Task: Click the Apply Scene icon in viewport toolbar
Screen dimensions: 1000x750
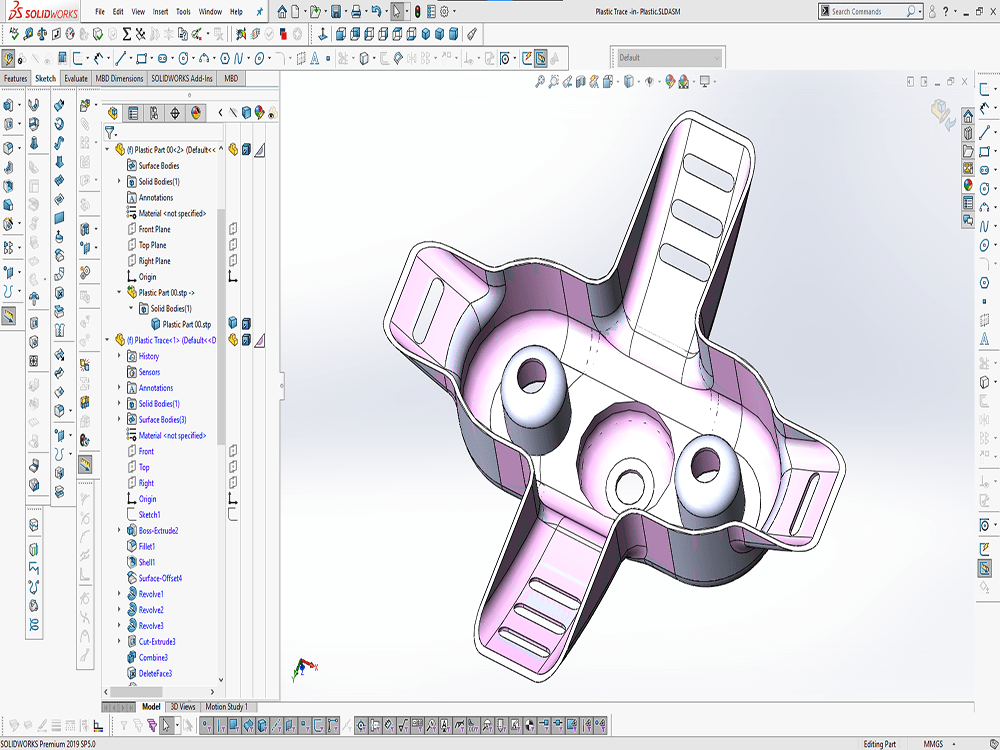Action: [x=684, y=82]
